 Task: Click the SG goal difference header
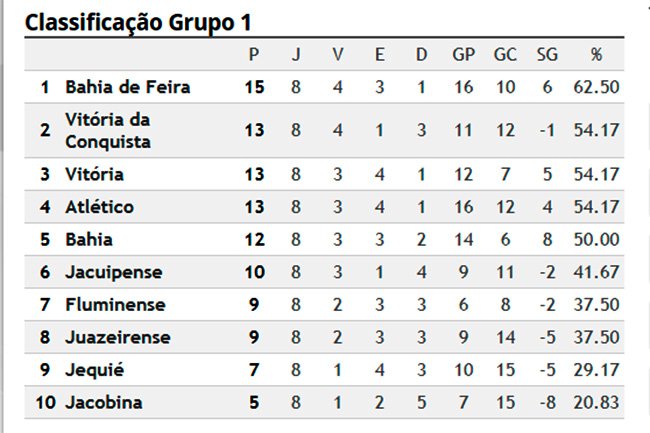pyautogui.click(x=547, y=54)
